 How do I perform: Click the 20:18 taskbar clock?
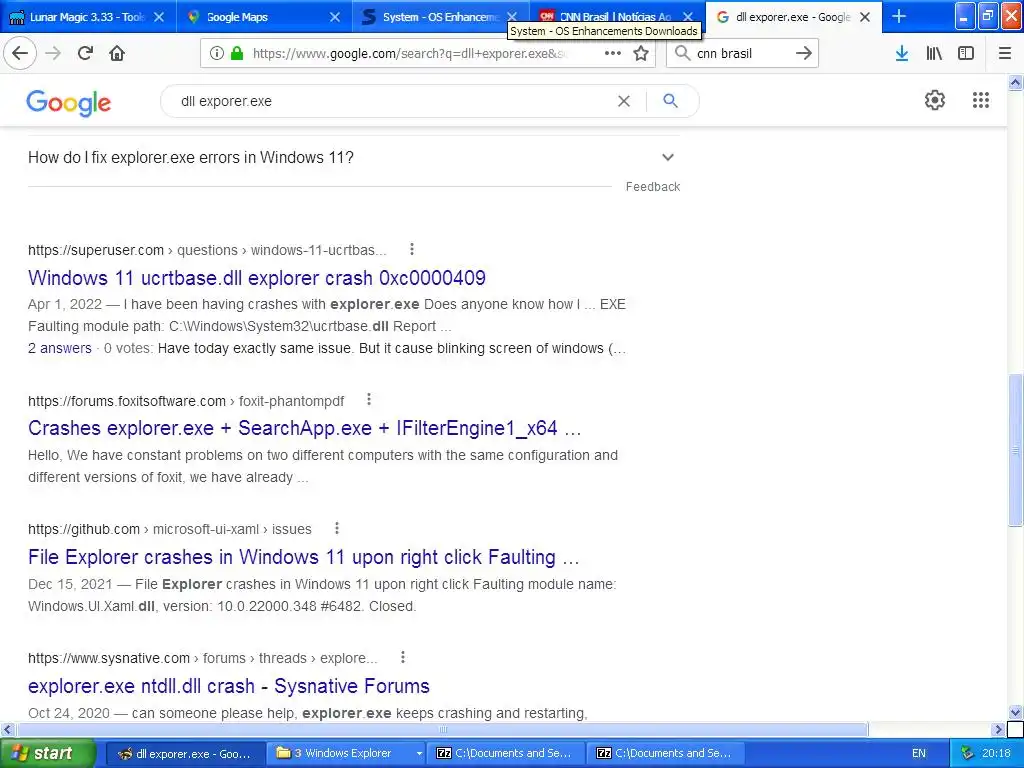point(996,754)
